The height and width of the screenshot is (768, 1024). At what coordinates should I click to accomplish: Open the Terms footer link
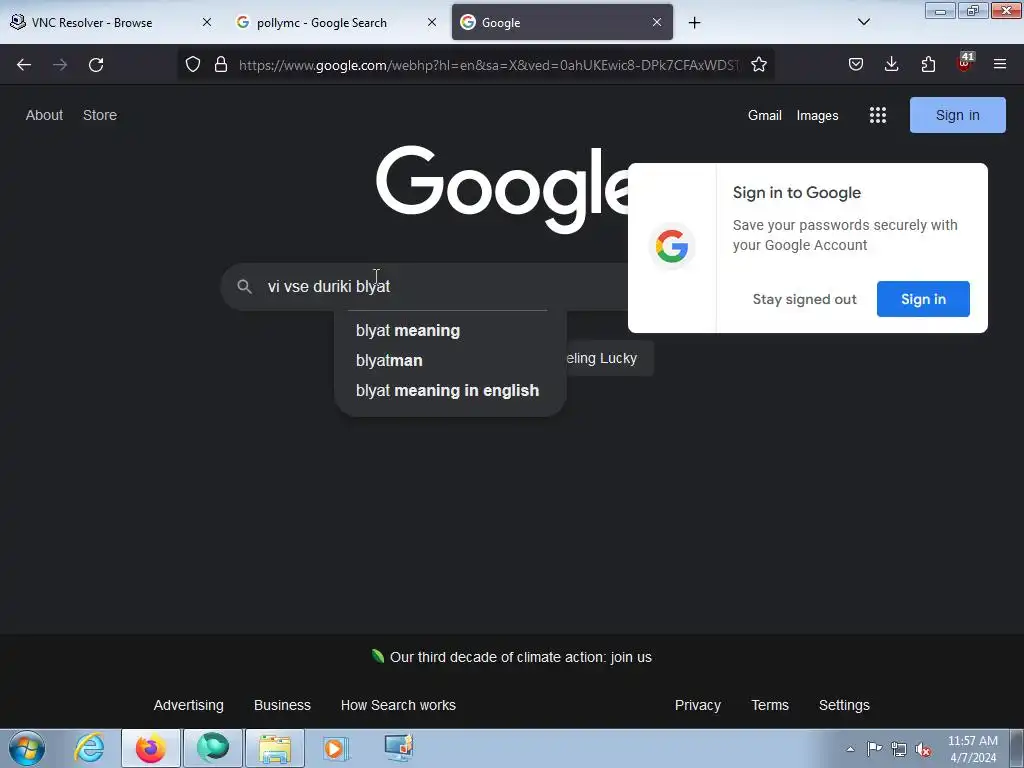coord(769,705)
